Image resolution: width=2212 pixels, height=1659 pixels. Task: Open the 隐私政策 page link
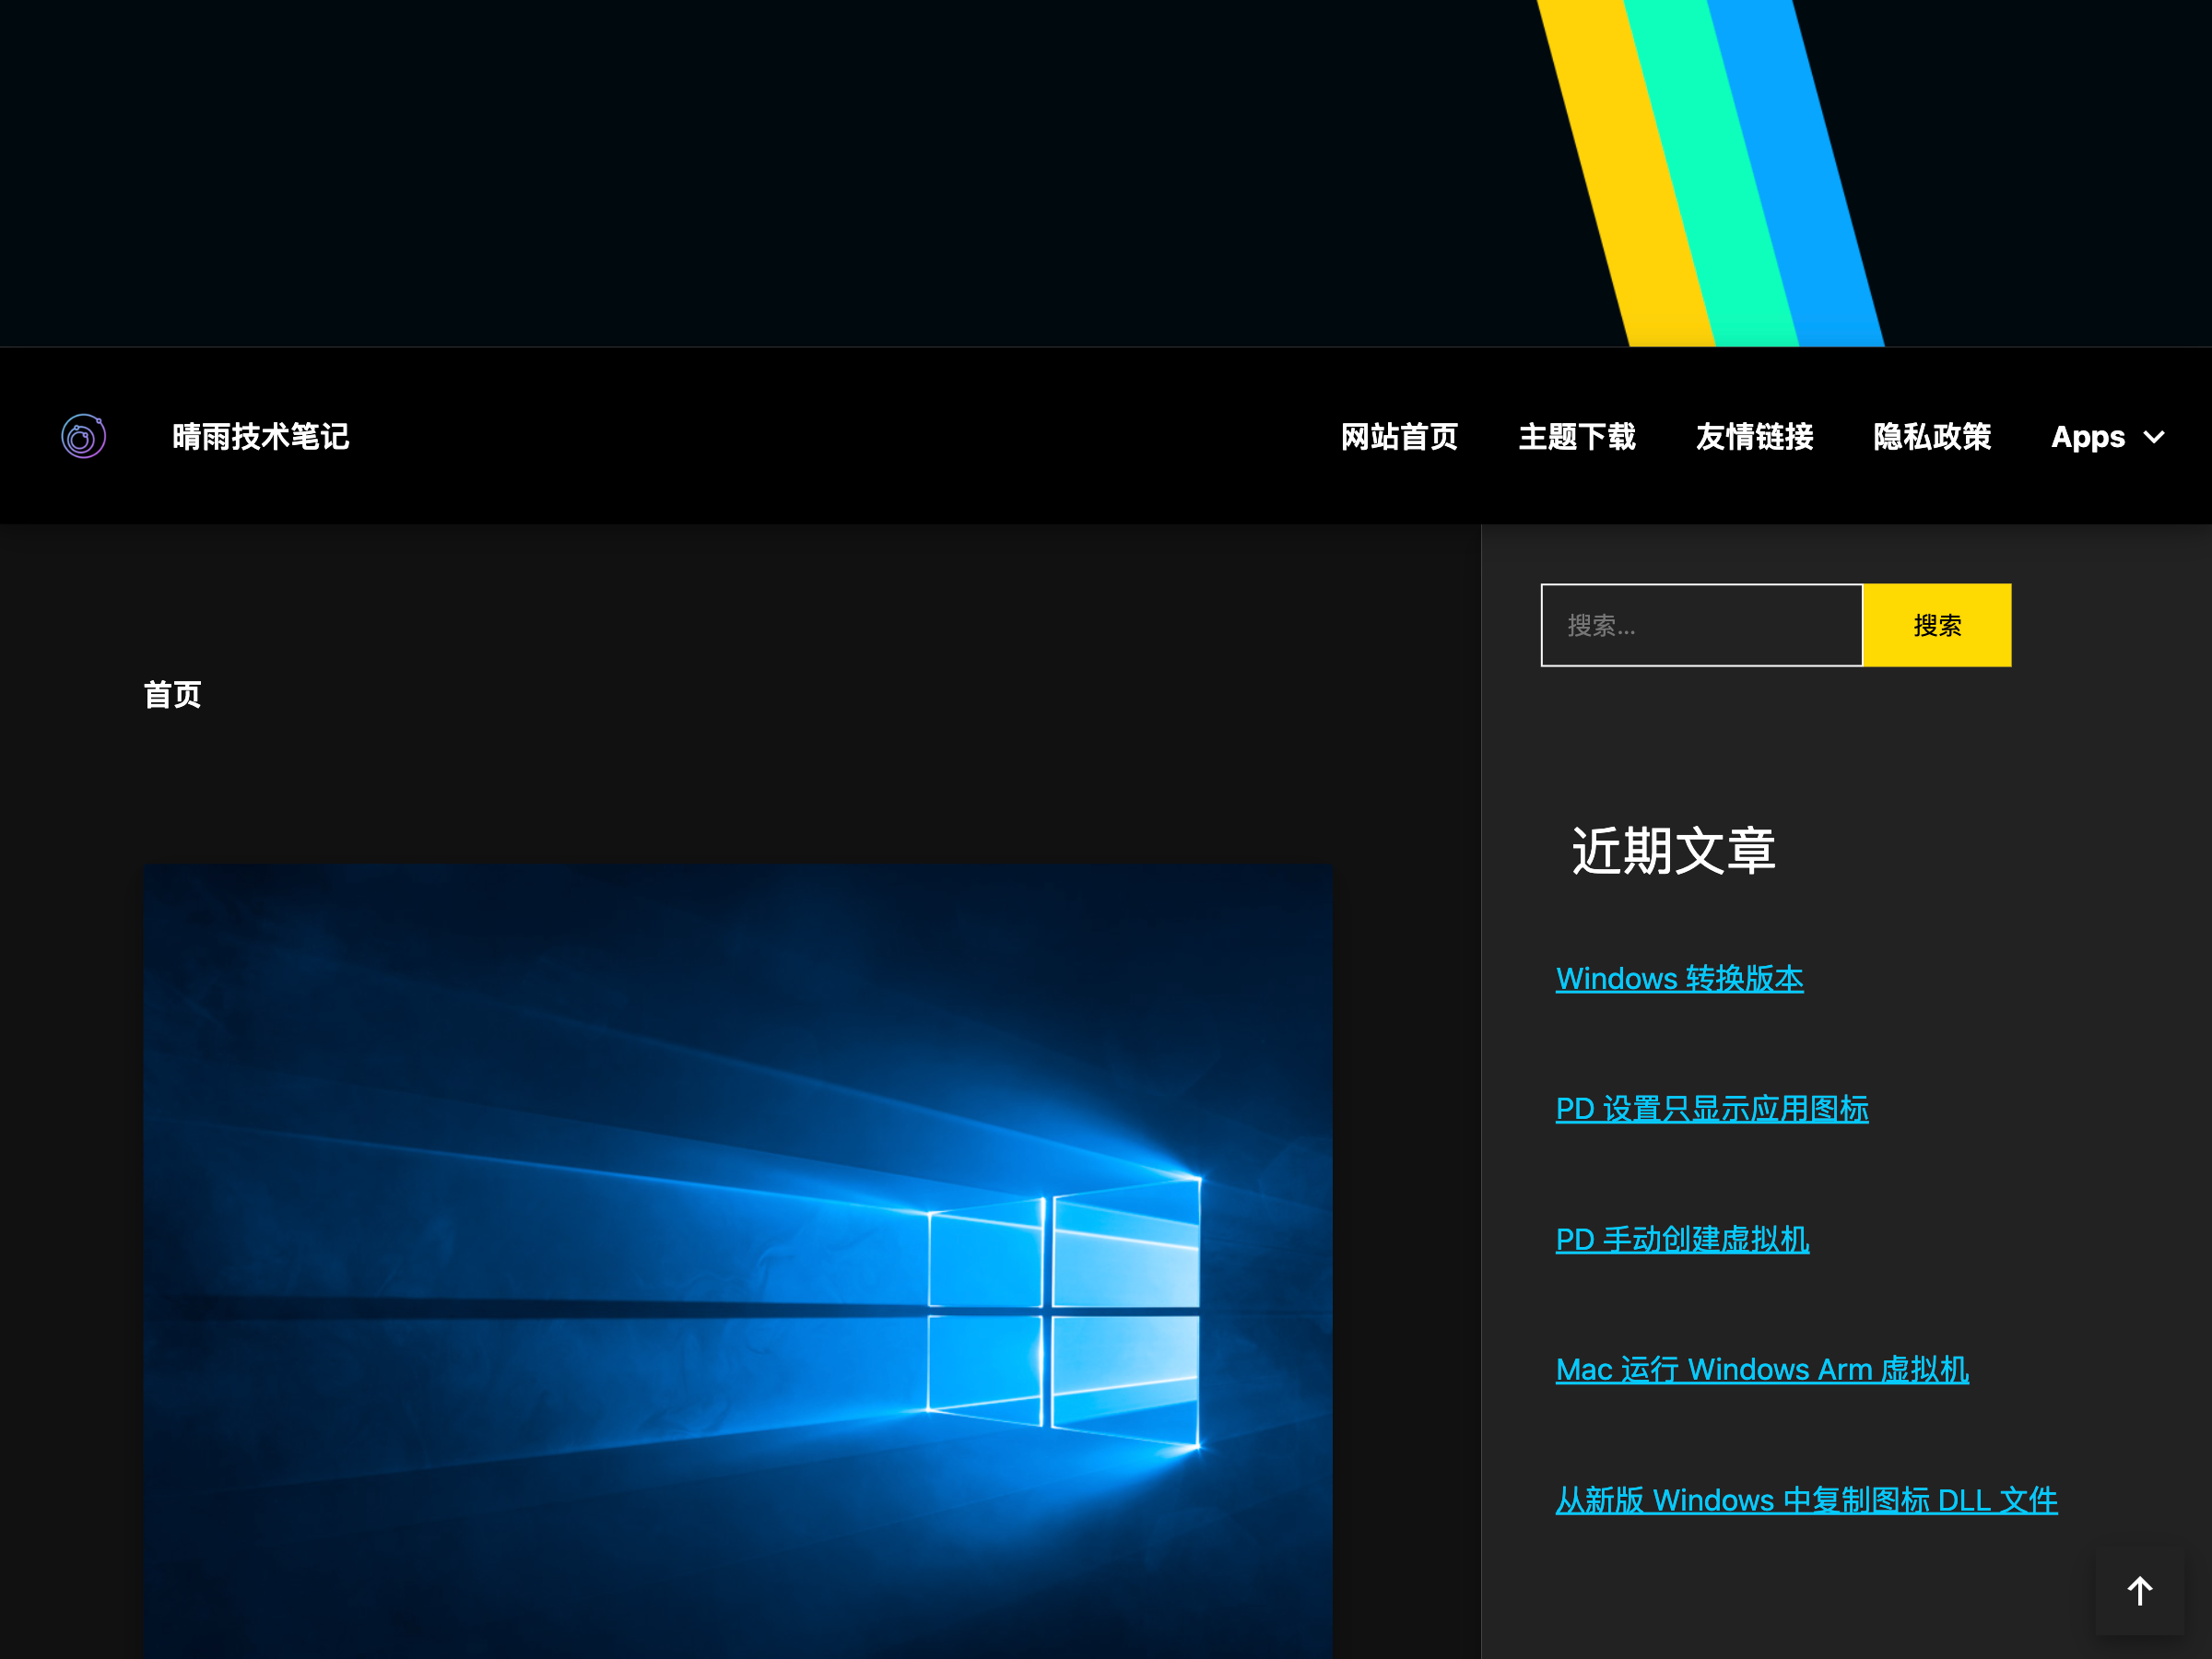click(1931, 437)
